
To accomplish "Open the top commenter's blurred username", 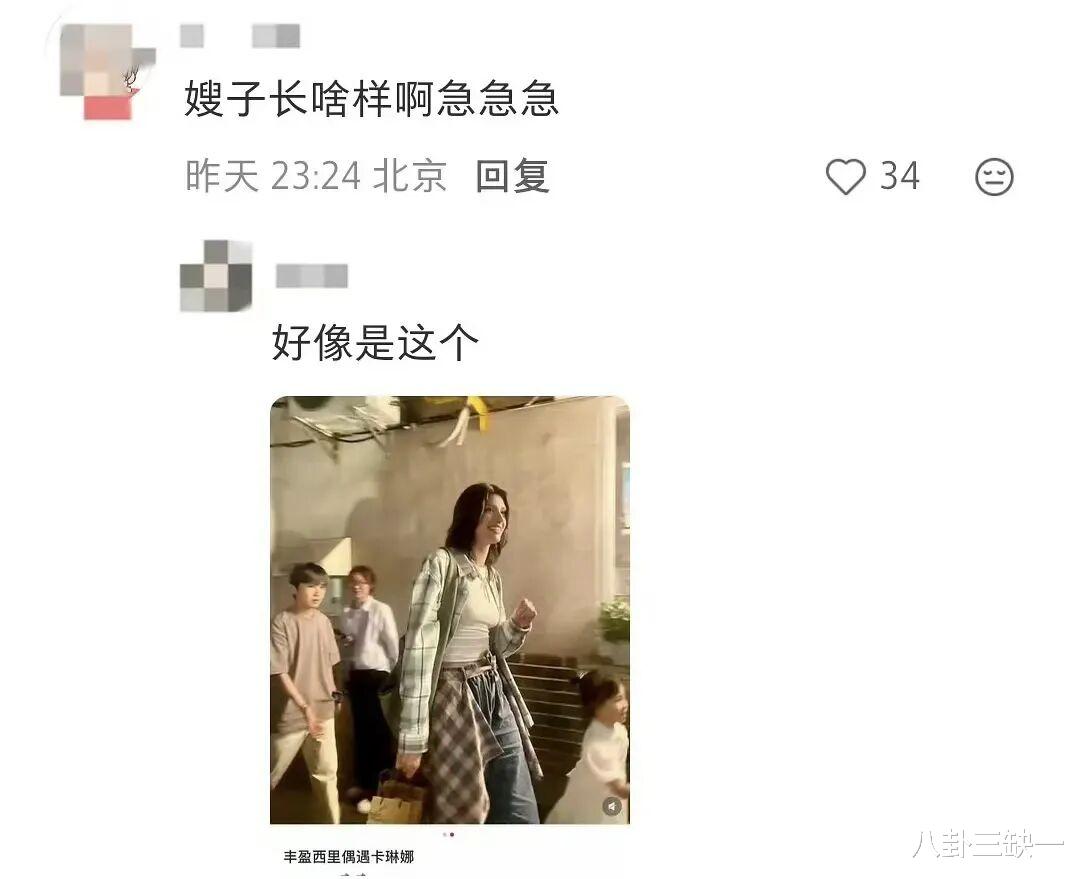I will point(192,36).
